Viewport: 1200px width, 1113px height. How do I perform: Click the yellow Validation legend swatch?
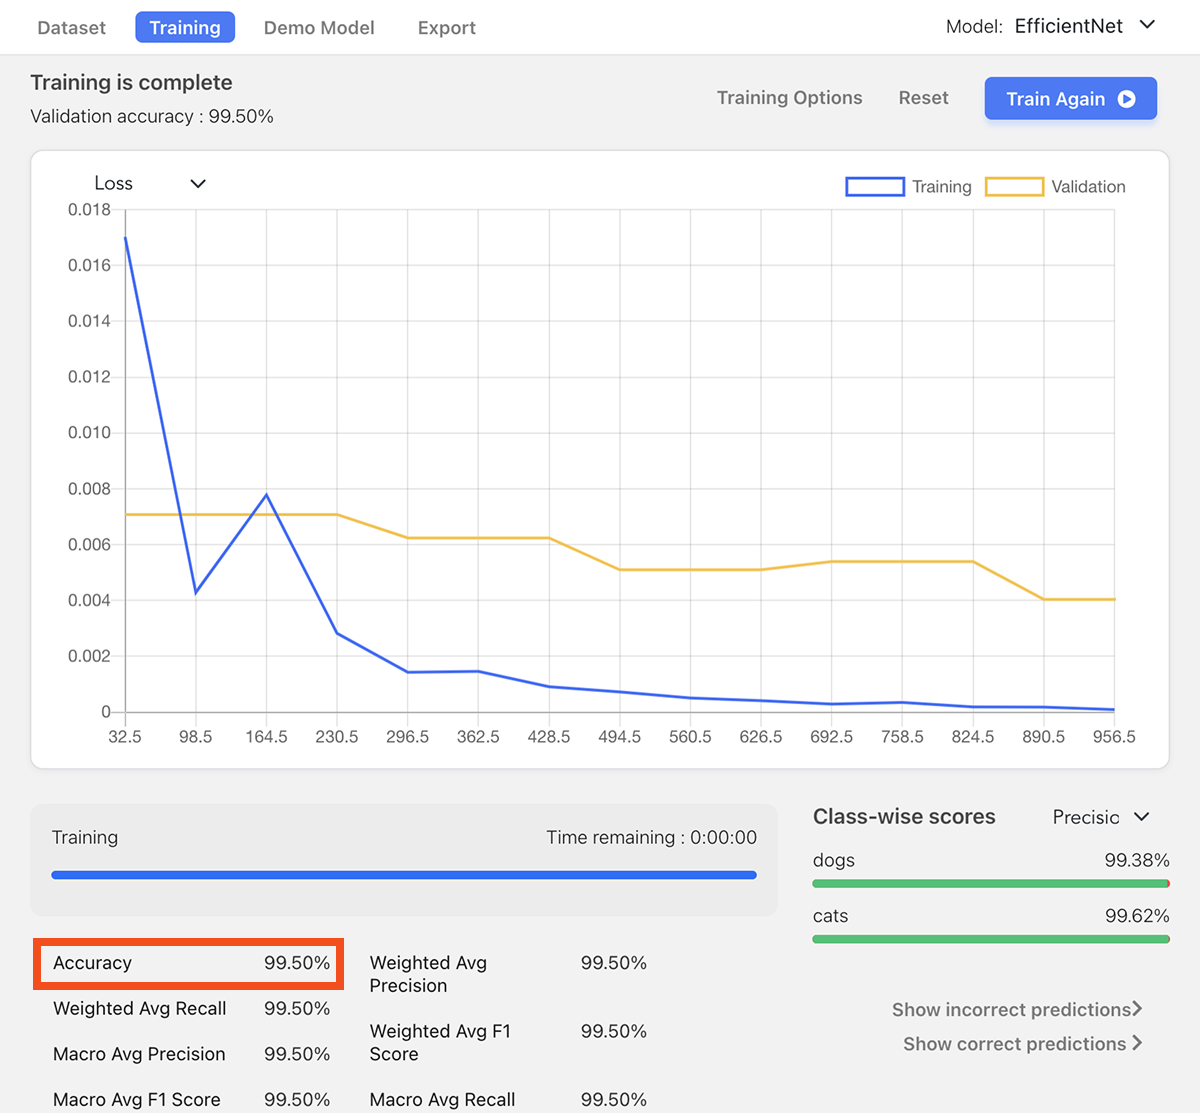(x=1014, y=187)
